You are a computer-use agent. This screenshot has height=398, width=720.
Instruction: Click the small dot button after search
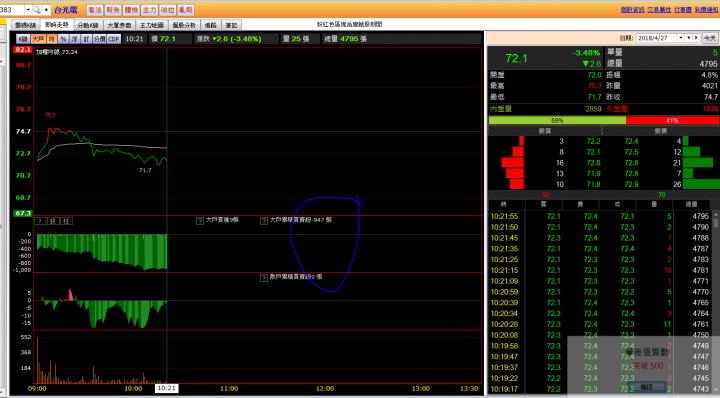click(x=46, y=10)
